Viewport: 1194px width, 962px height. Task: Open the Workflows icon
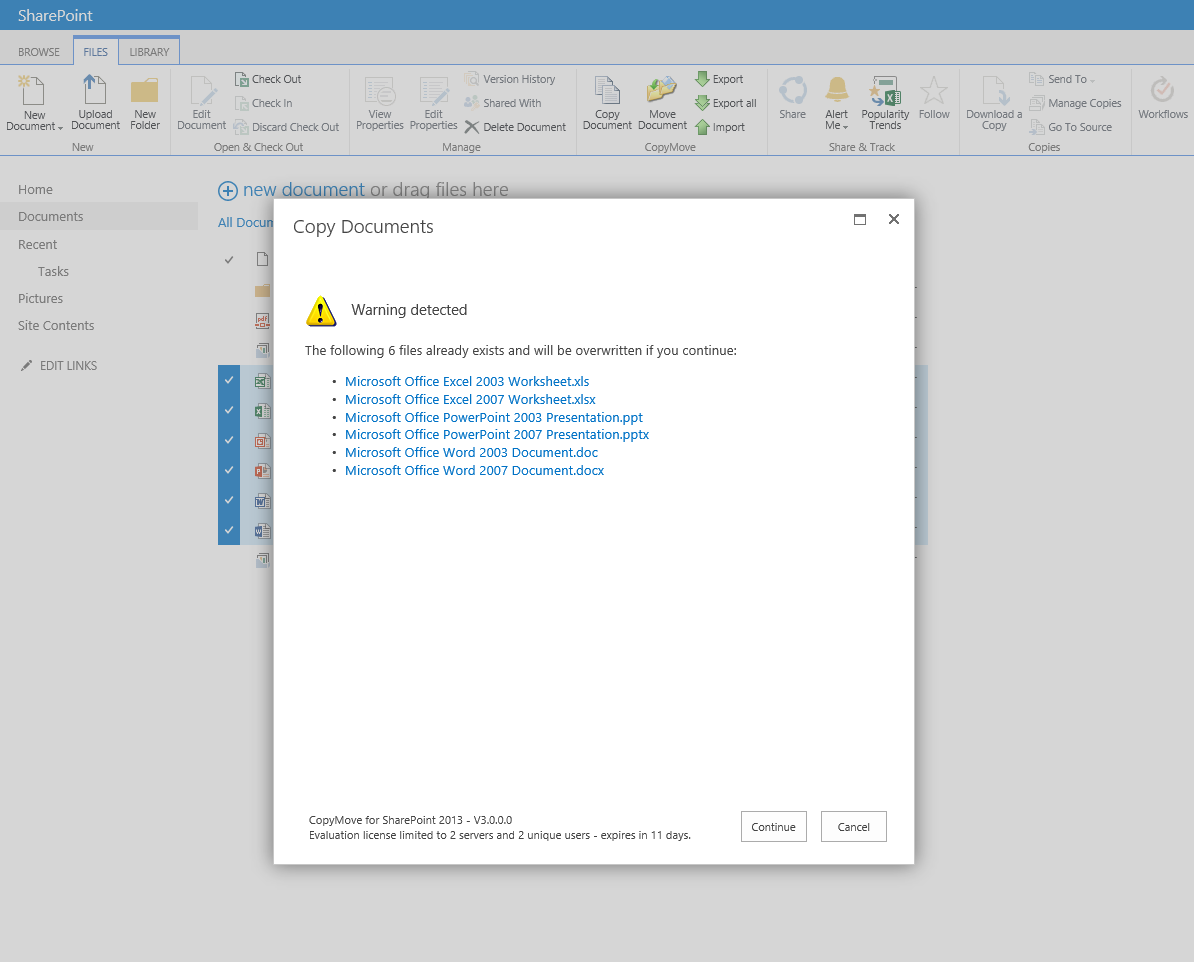click(x=1162, y=91)
